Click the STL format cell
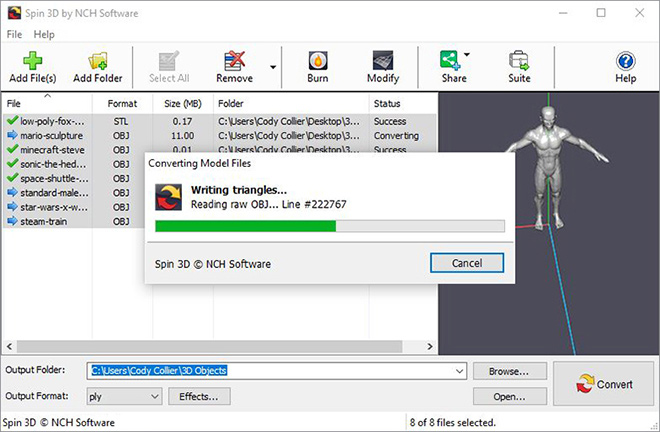The image size is (660, 432). point(121,121)
